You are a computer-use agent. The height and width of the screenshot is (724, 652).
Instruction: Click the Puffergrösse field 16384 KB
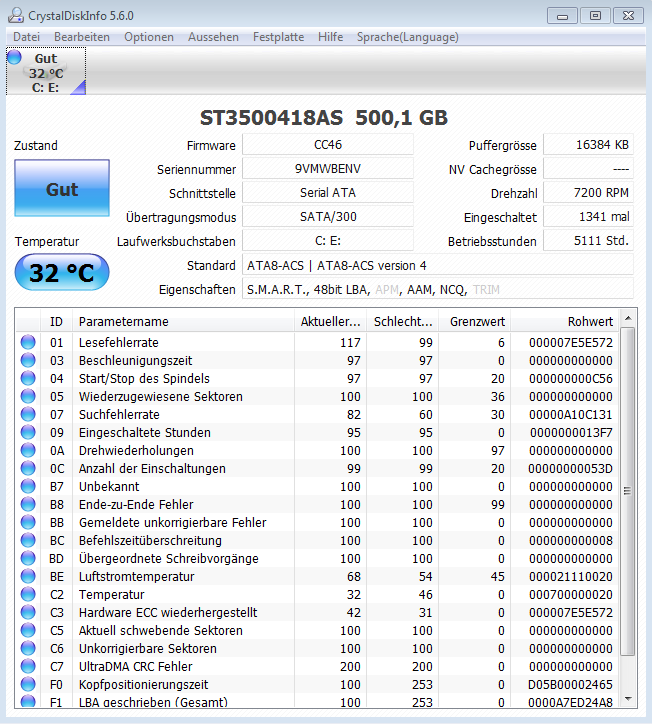click(588, 145)
